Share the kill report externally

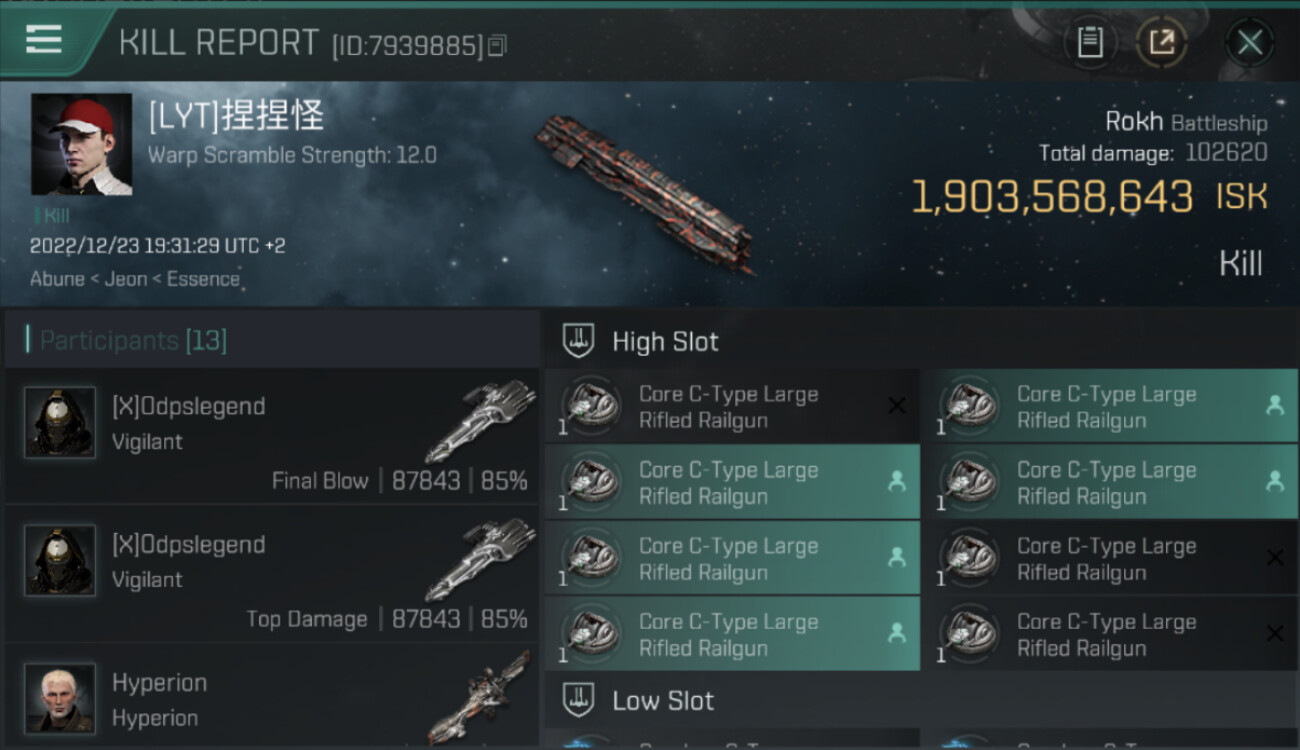[x=1161, y=43]
